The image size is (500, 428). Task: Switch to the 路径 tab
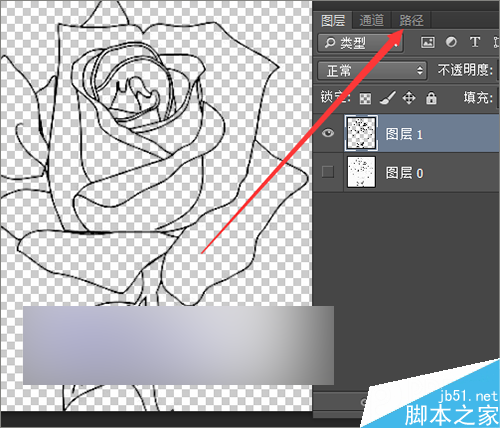(x=411, y=21)
